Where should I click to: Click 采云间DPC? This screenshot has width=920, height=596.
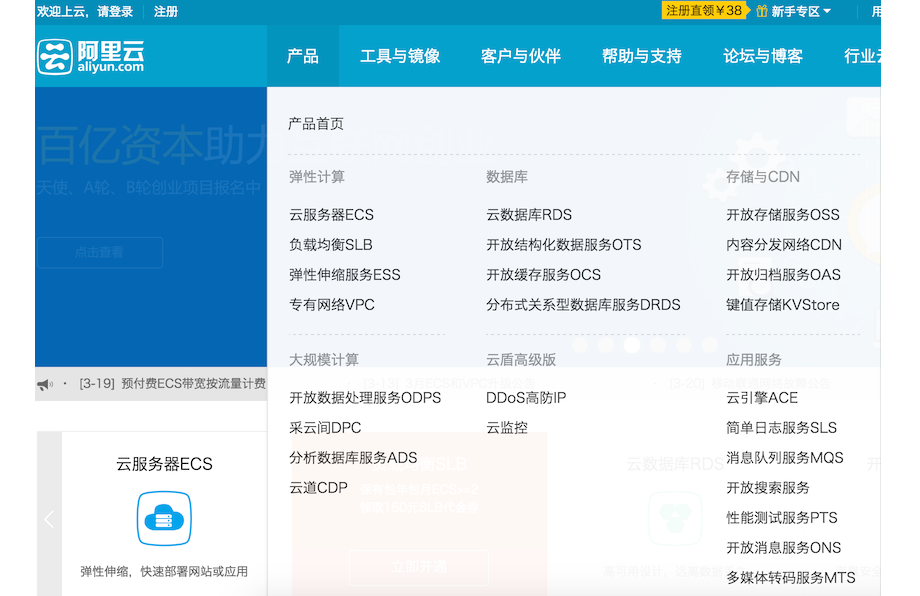pos(325,428)
